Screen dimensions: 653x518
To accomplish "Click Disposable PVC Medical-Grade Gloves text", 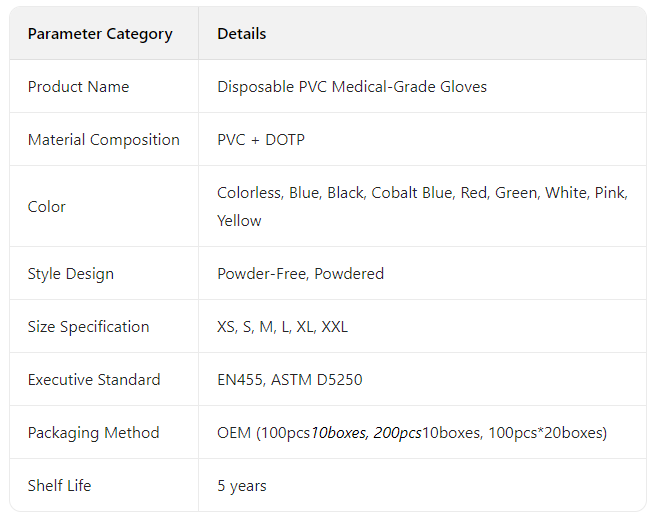I will tap(352, 87).
